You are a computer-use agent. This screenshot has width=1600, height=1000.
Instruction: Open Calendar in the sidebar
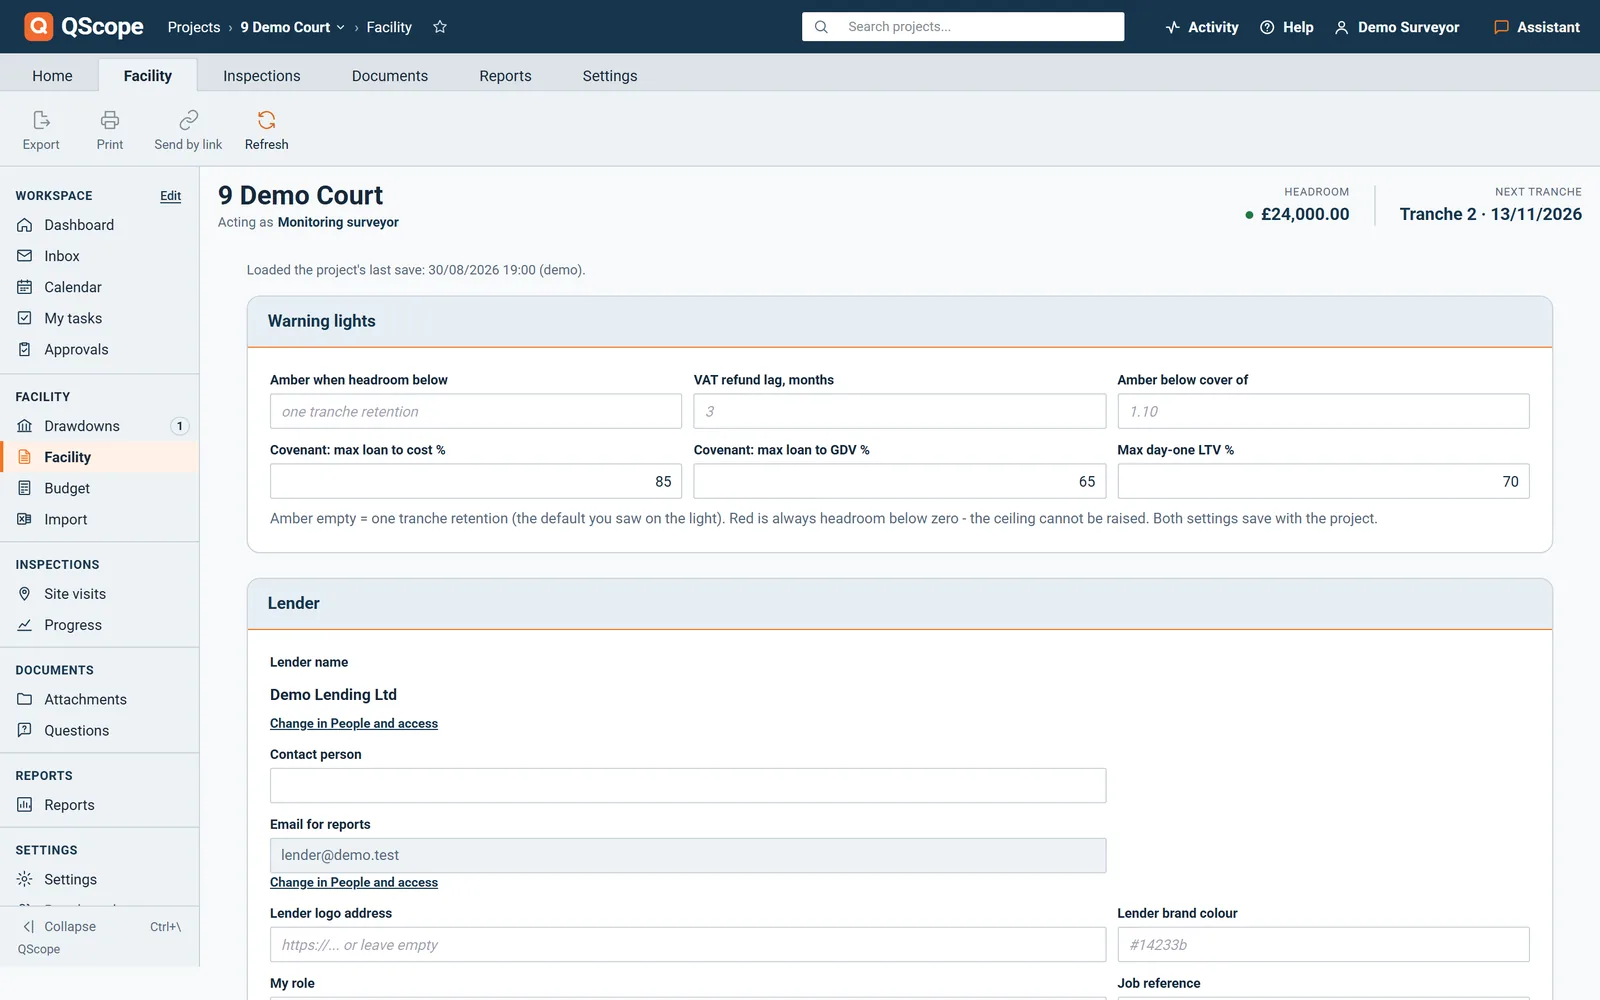[100, 287]
